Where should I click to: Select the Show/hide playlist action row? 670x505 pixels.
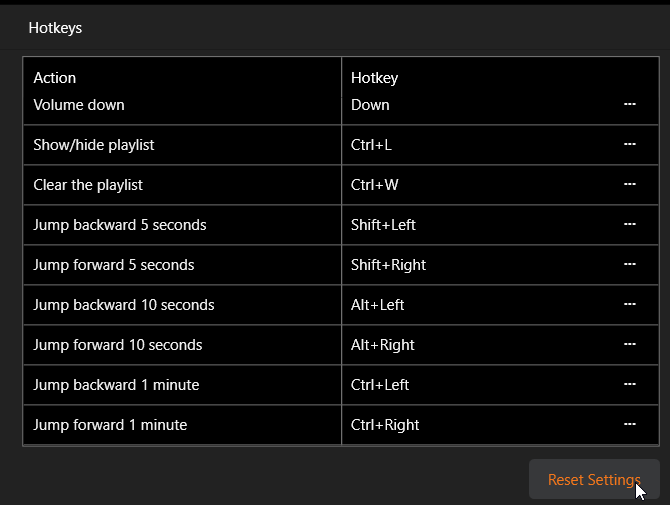[94, 145]
